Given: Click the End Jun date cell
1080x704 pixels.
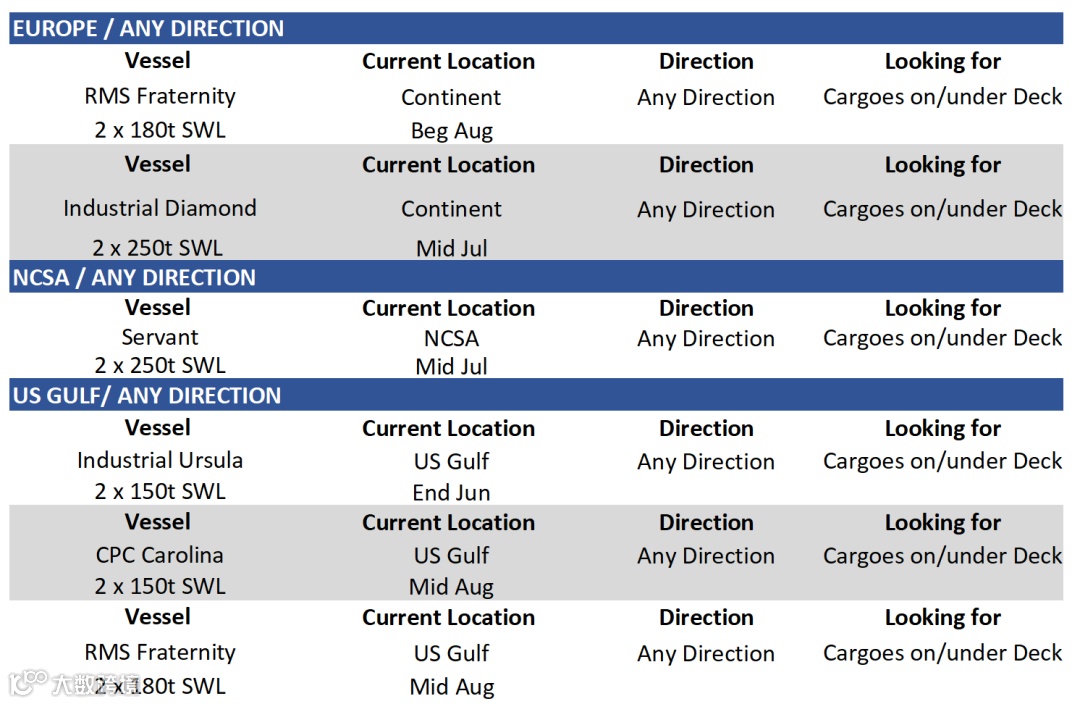Looking at the screenshot, I should [451, 492].
